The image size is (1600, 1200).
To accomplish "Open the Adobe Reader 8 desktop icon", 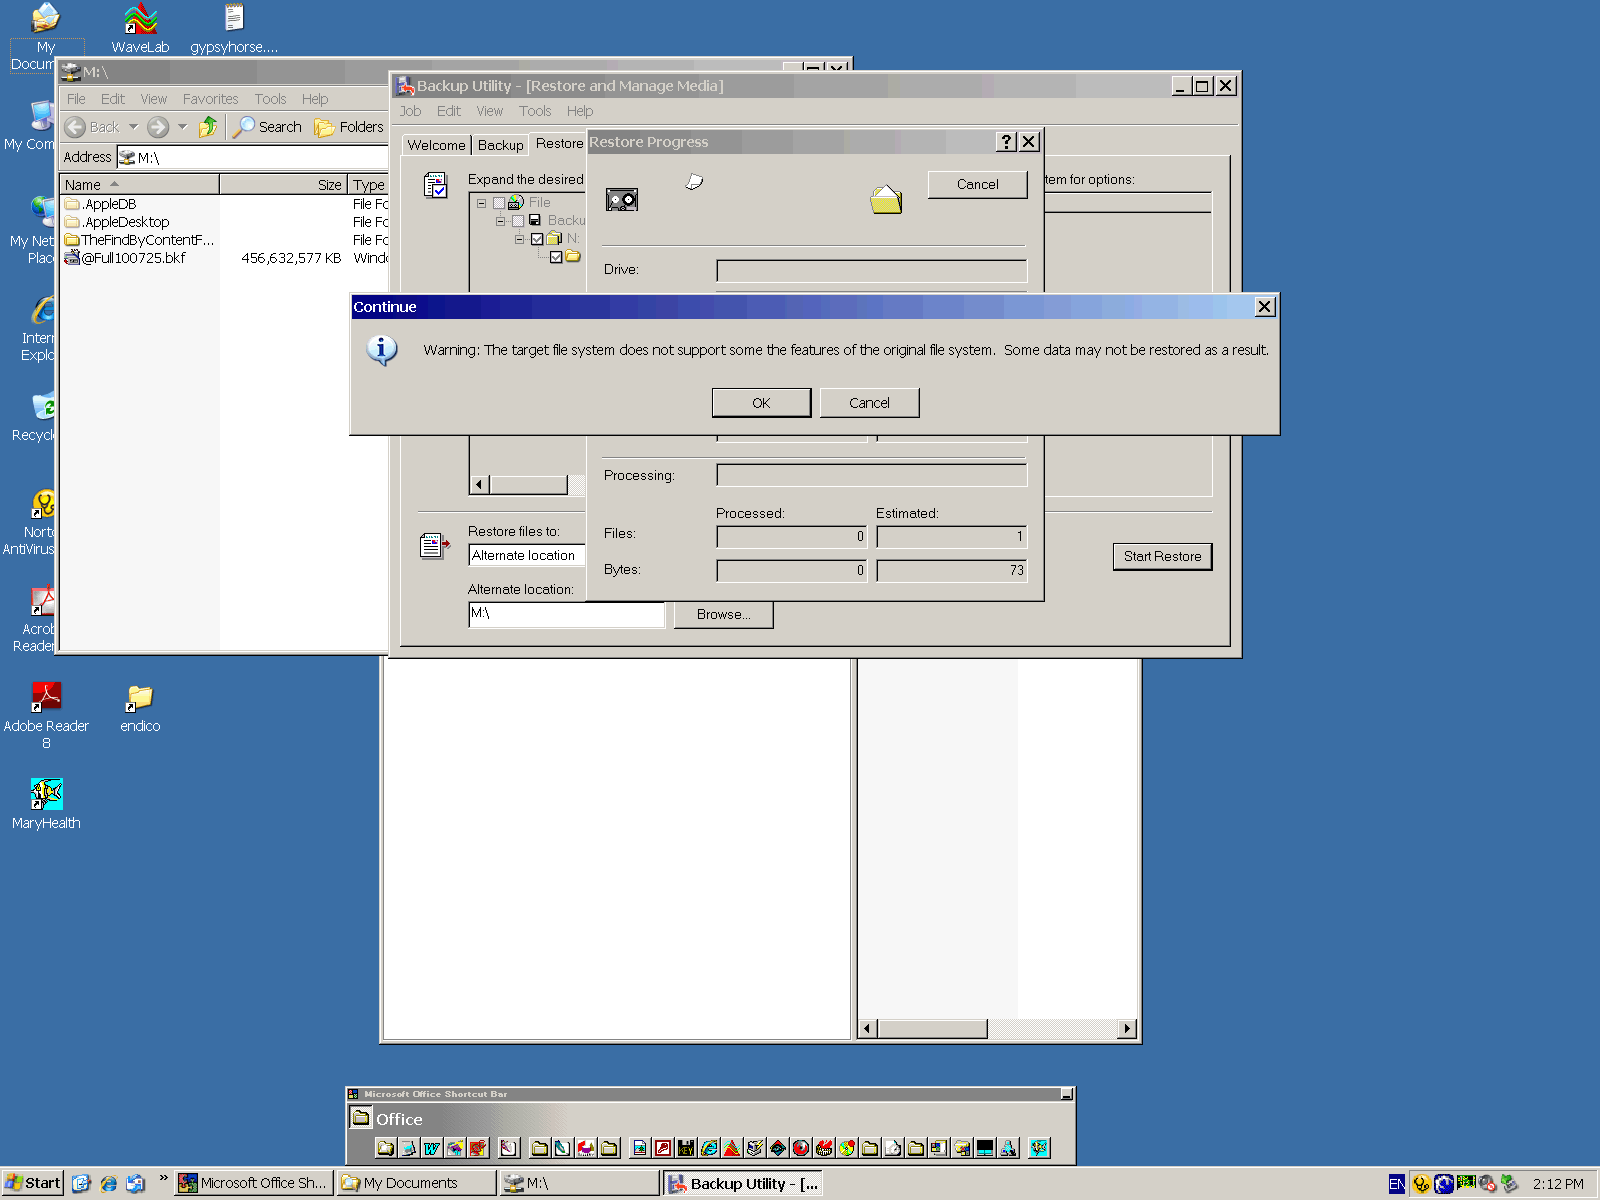I will tap(46, 715).
